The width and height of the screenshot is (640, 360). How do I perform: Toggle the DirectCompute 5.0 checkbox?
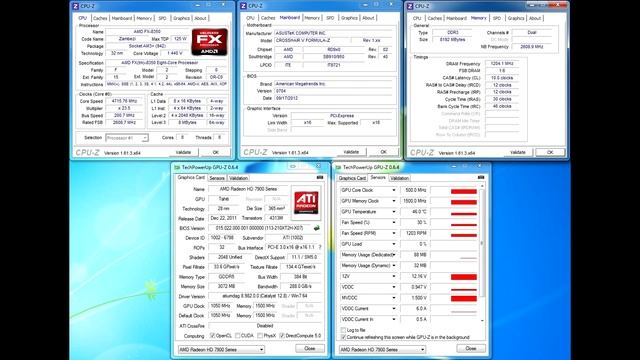click(282, 336)
